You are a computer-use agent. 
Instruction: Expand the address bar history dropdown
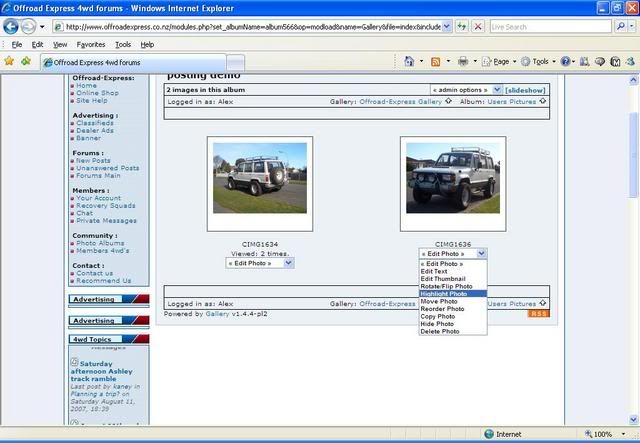(447, 27)
